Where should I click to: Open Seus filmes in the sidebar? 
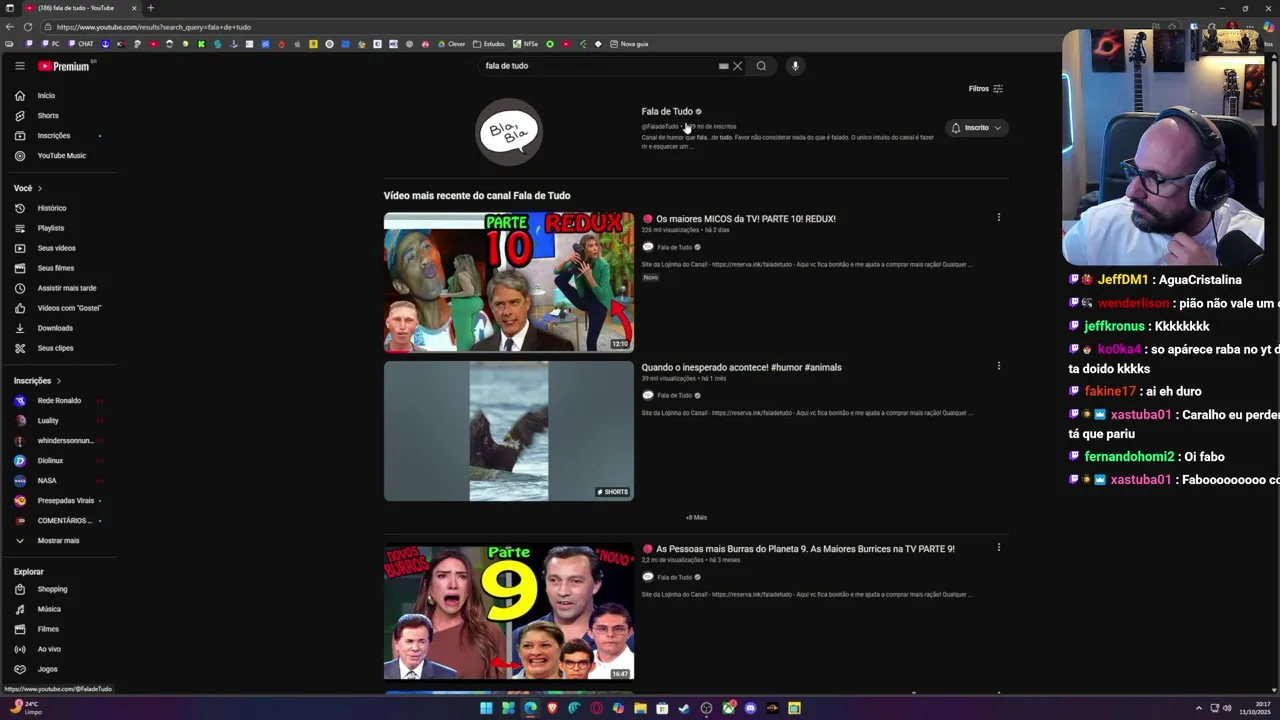pyautogui.click(x=58, y=268)
